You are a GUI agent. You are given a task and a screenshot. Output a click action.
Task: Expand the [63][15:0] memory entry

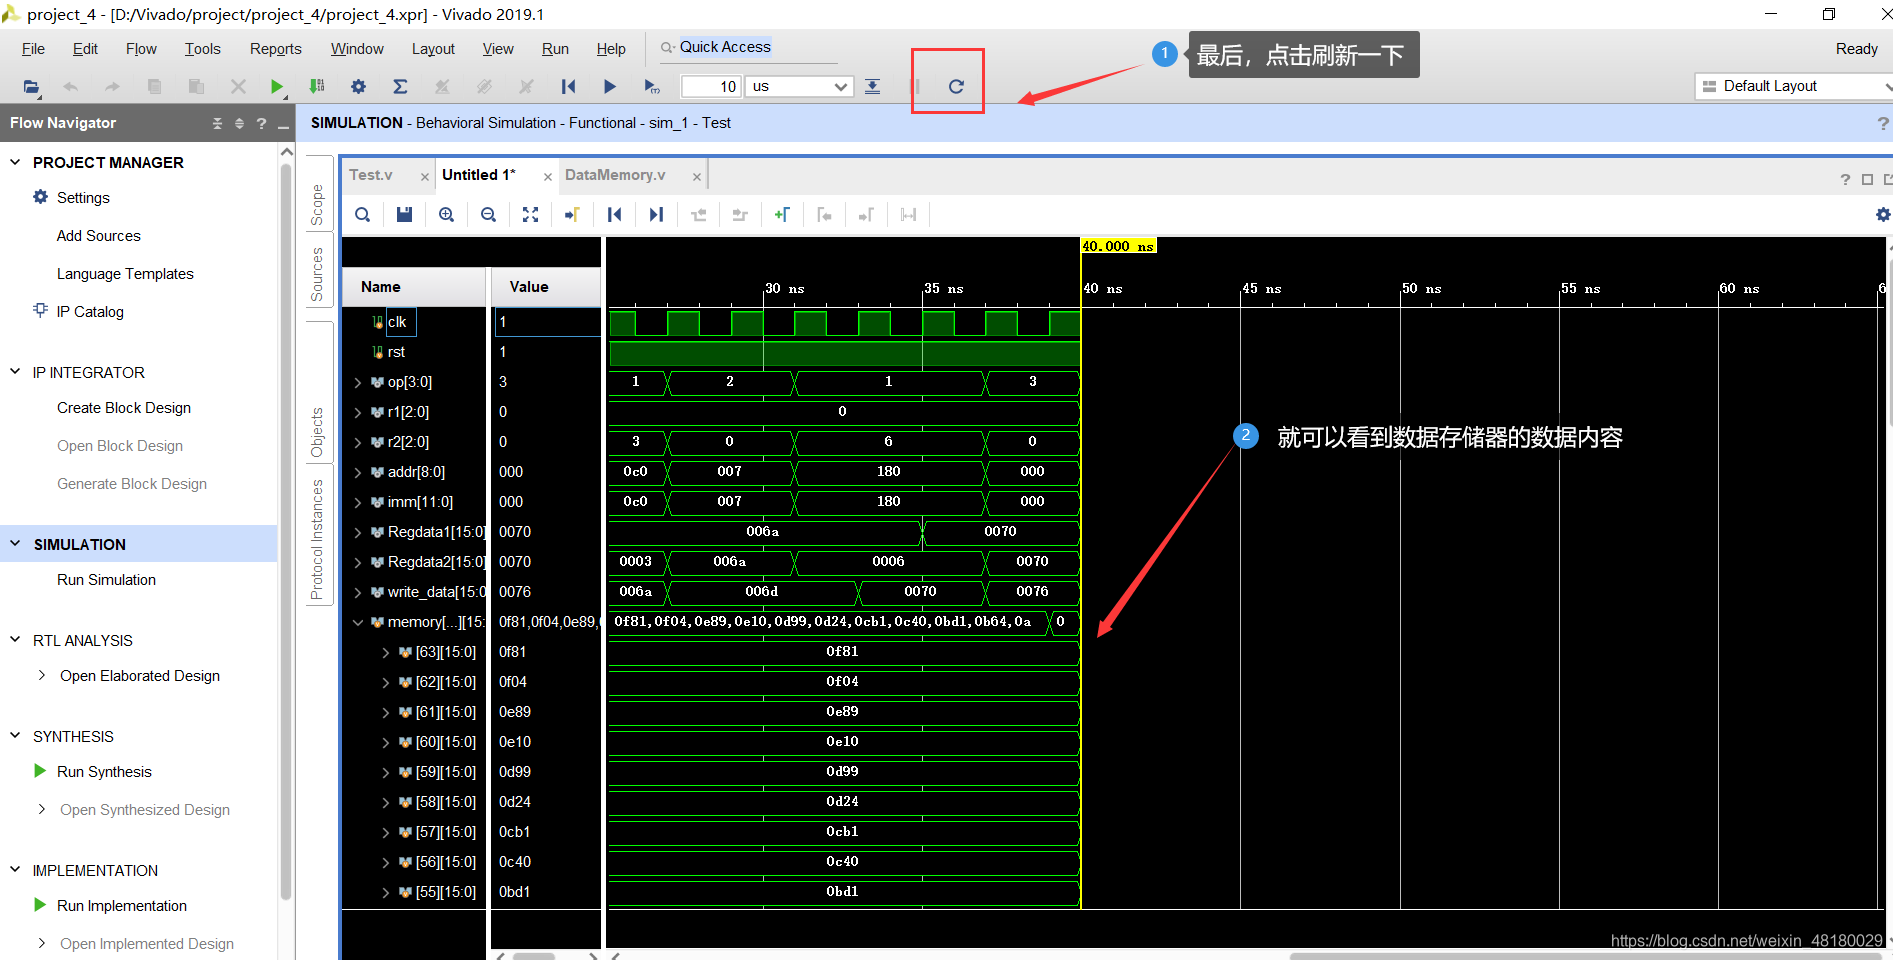(385, 652)
